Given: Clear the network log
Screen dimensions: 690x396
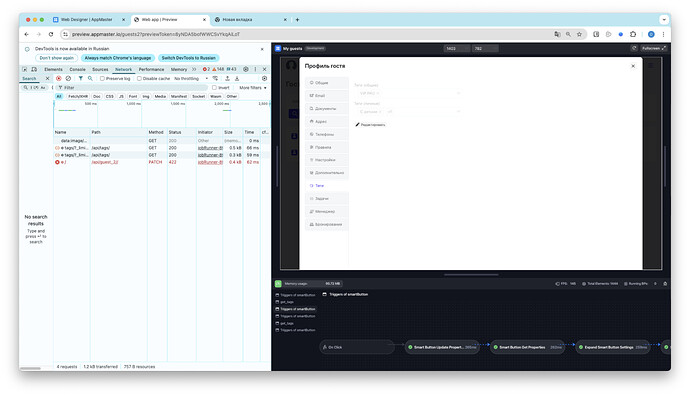Looking at the screenshot, I should [x=68, y=78].
